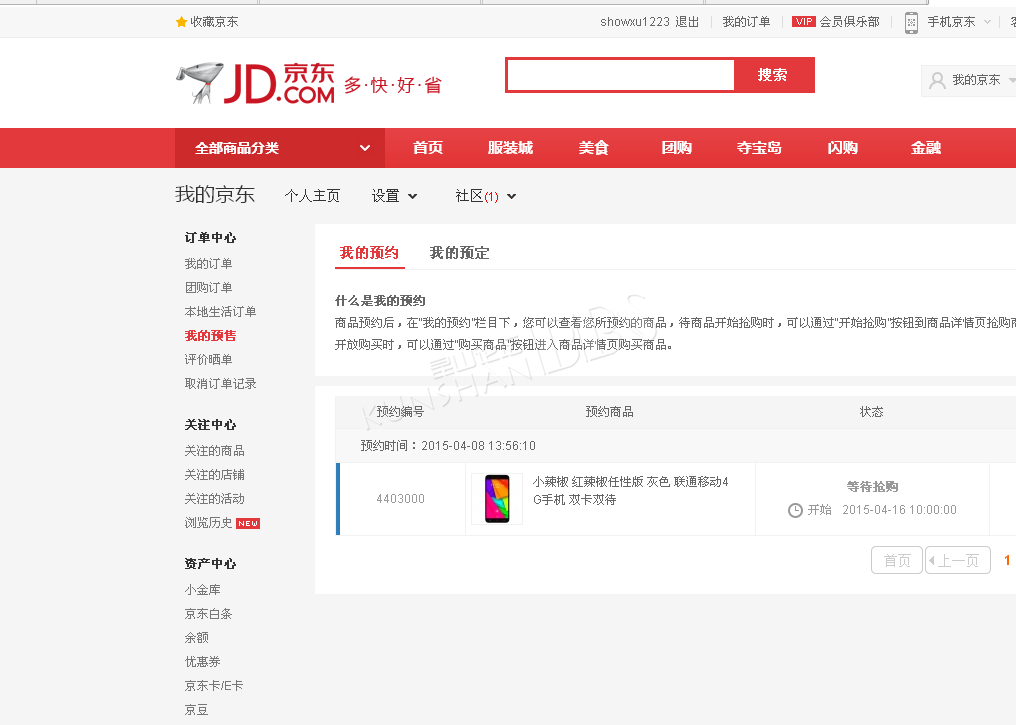Select page number 1 in pagination

pos(1007,560)
